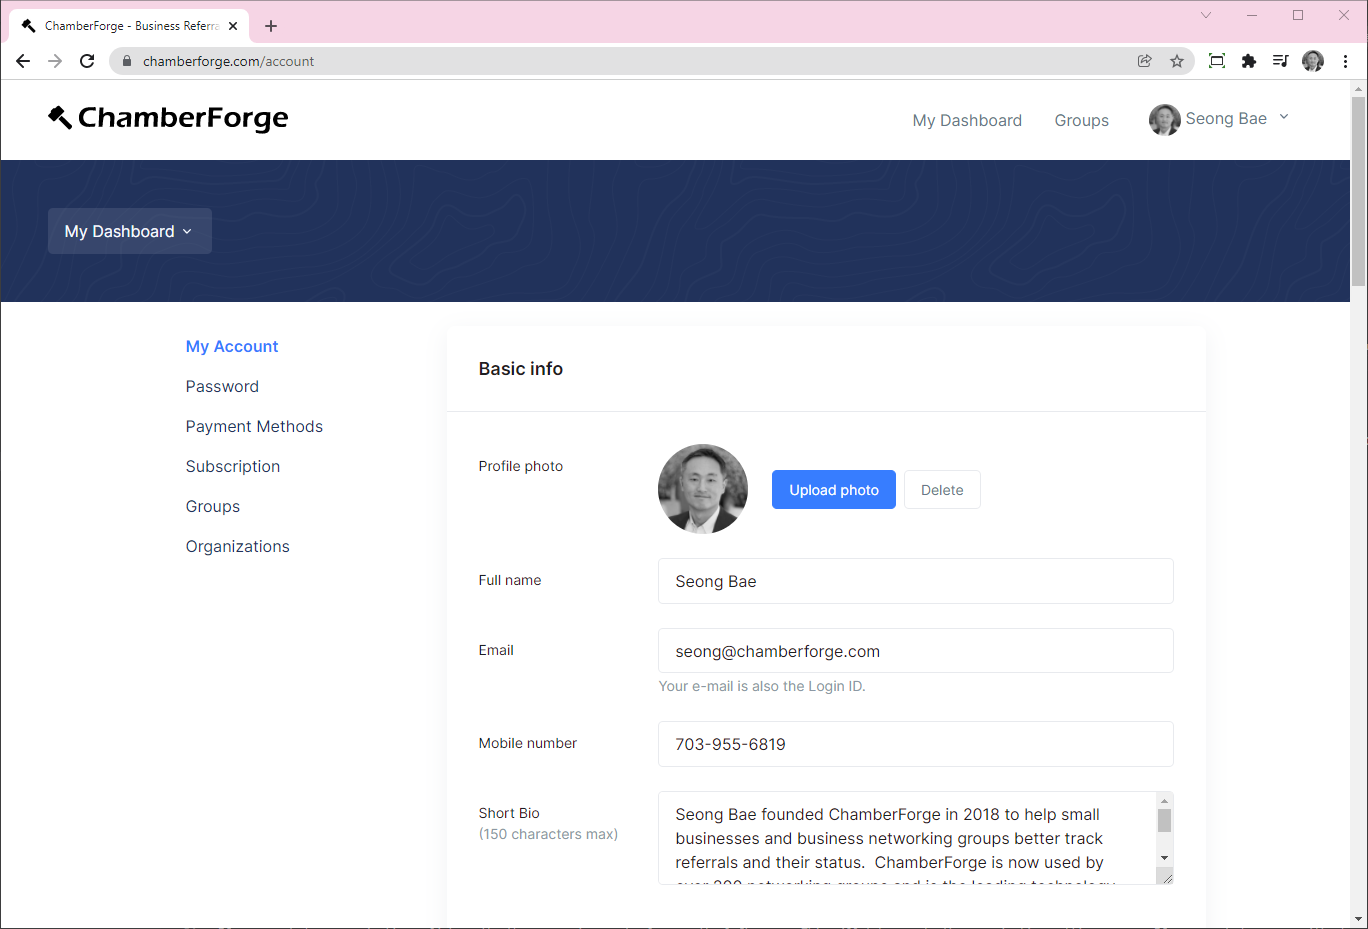
Task: Select Groups in the top navigation
Action: 1081,120
